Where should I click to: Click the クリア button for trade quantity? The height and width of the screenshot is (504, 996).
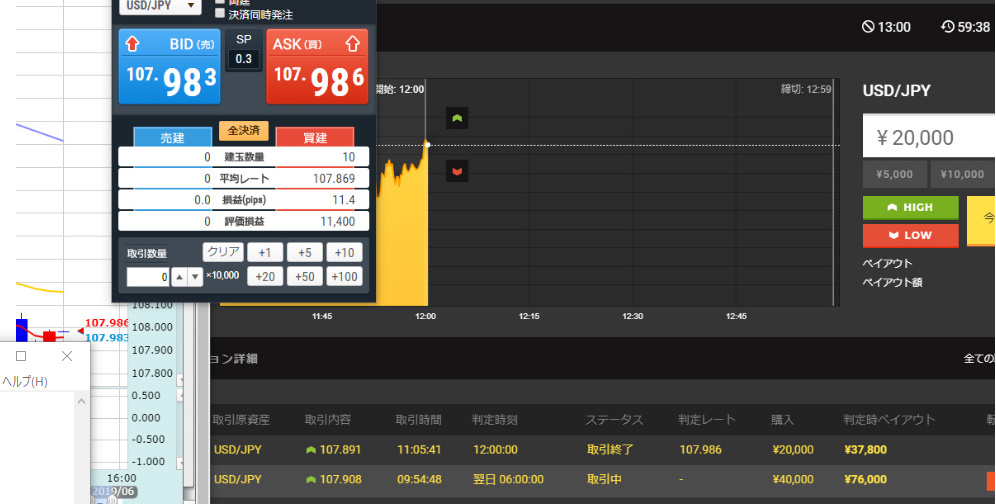click(x=224, y=252)
